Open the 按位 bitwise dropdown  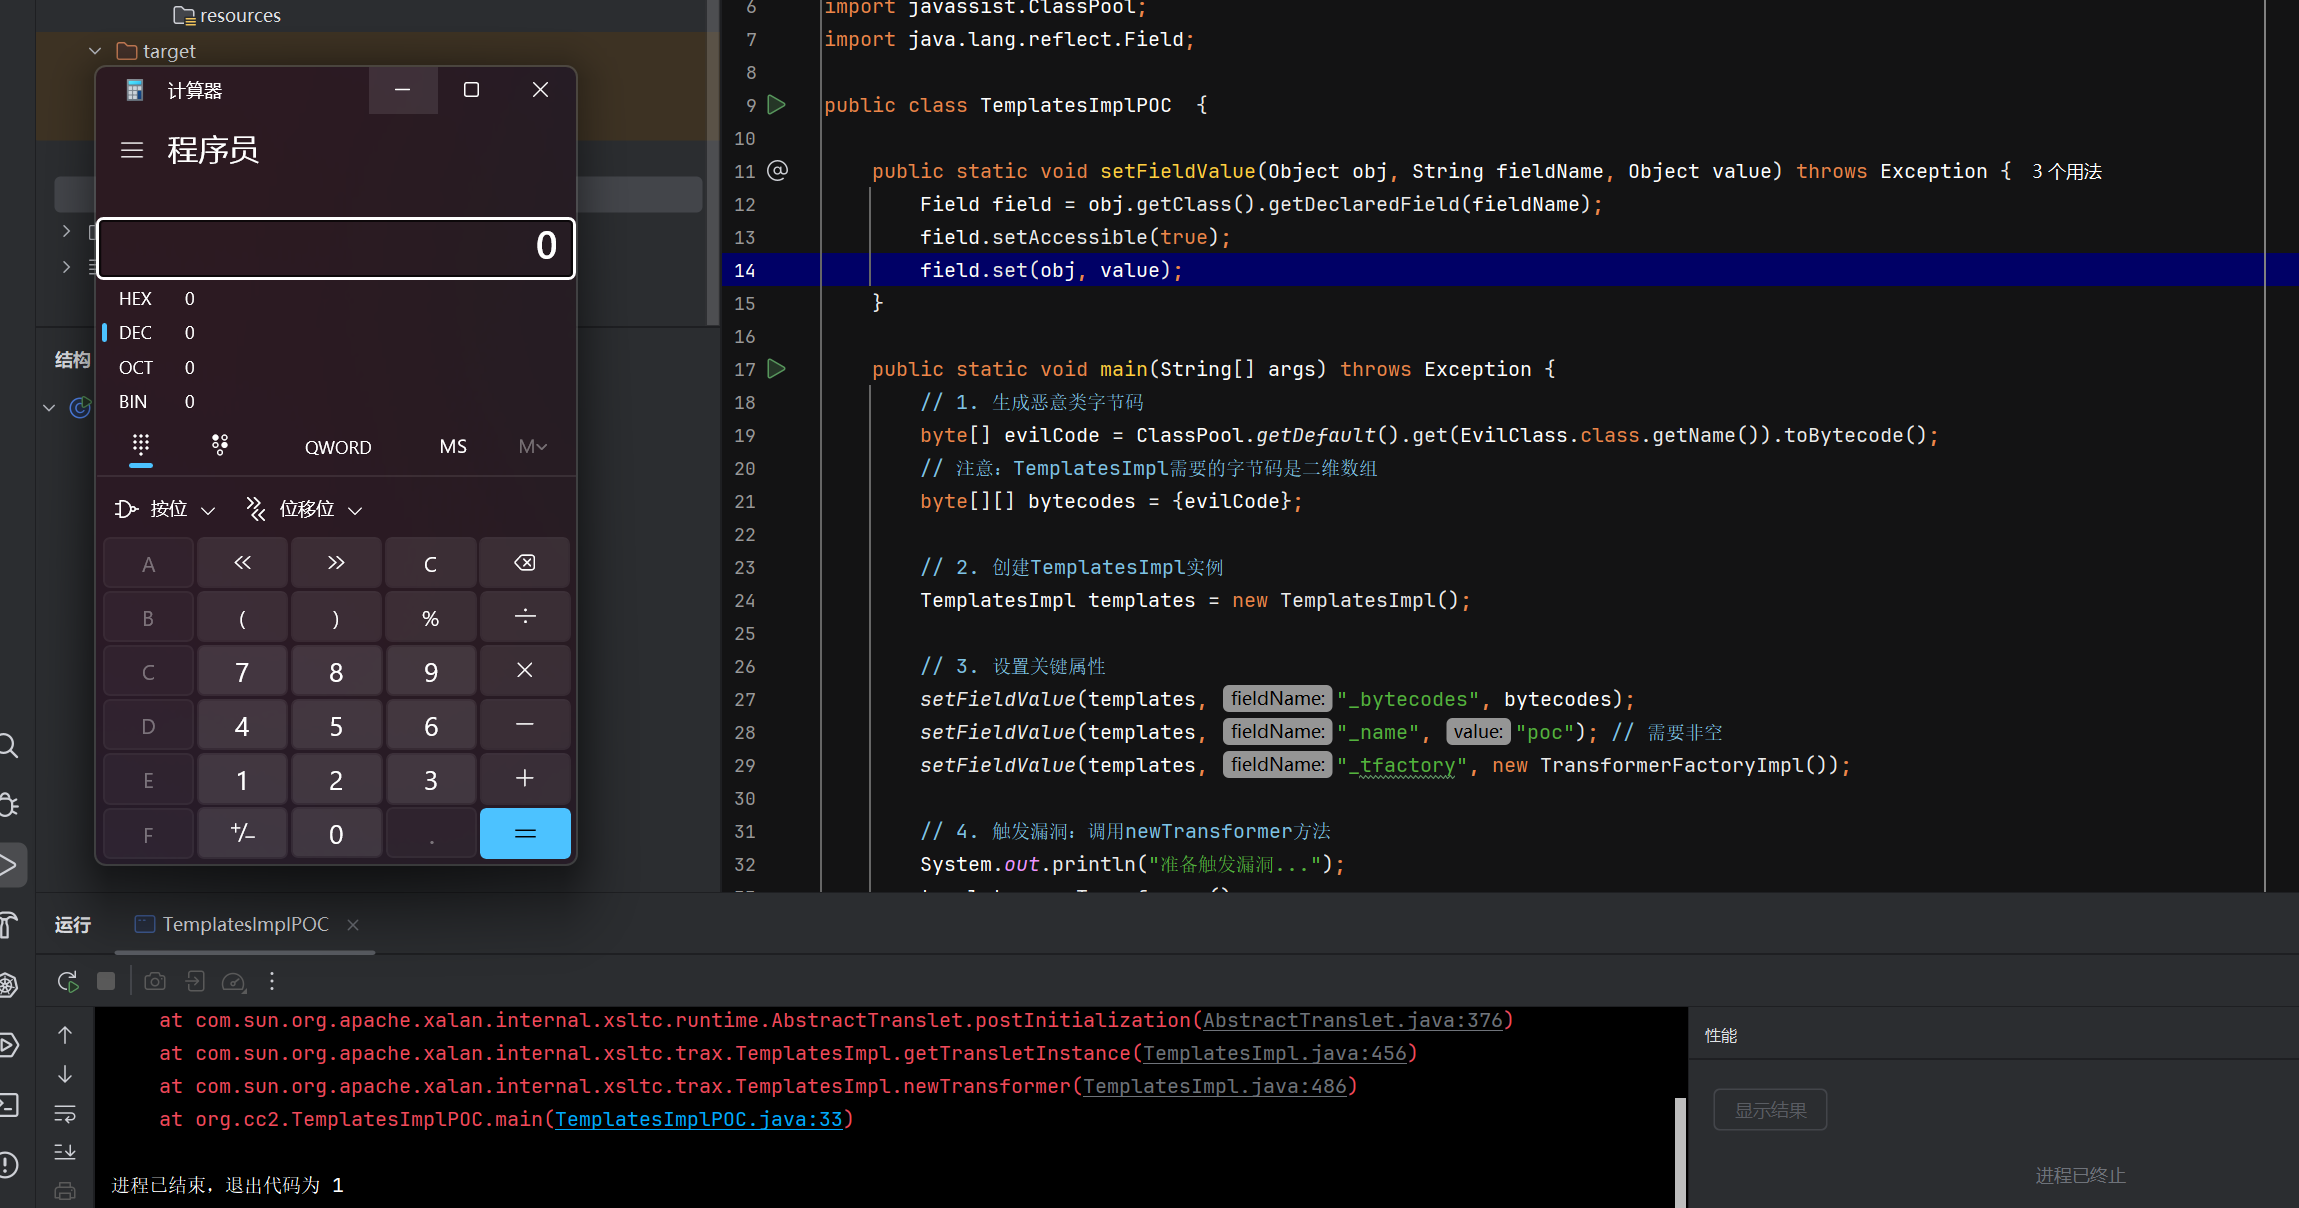pos(165,509)
